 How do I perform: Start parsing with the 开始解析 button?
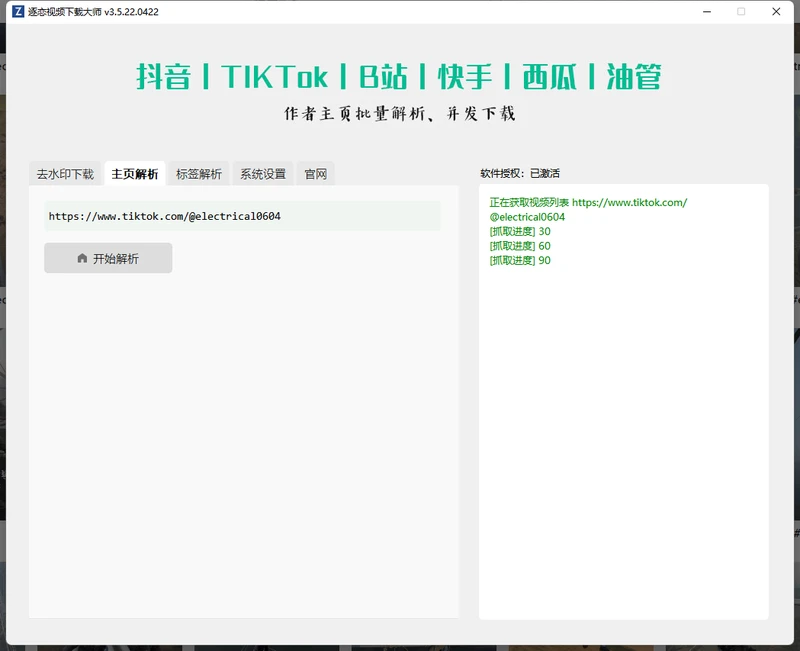[108, 258]
